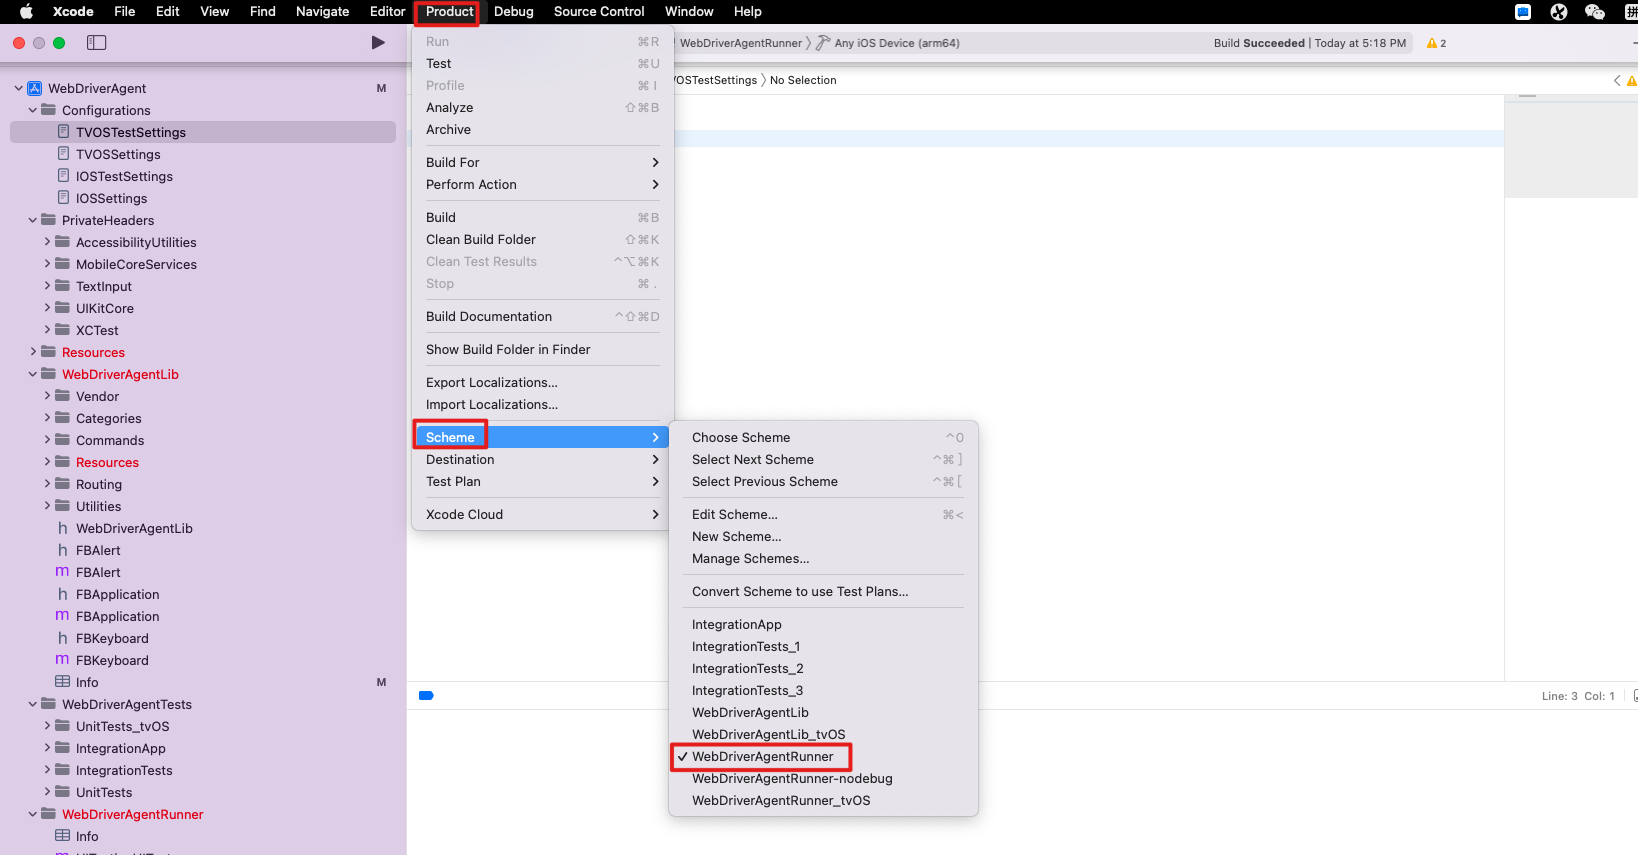Click the back chevron in editor jump bar
This screenshot has height=855, width=1638.
pos(1617,80)
